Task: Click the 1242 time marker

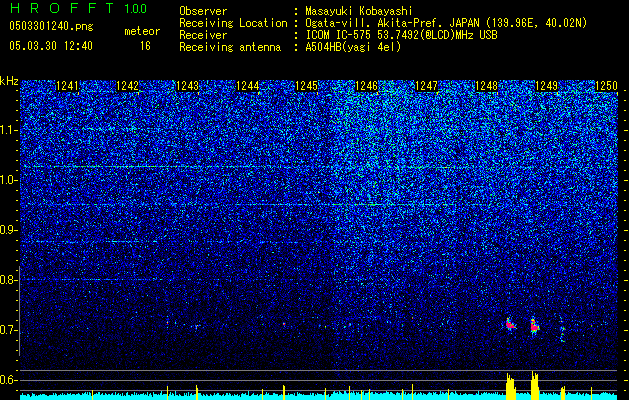Action: pyautogui.click(x=127, y=86)
